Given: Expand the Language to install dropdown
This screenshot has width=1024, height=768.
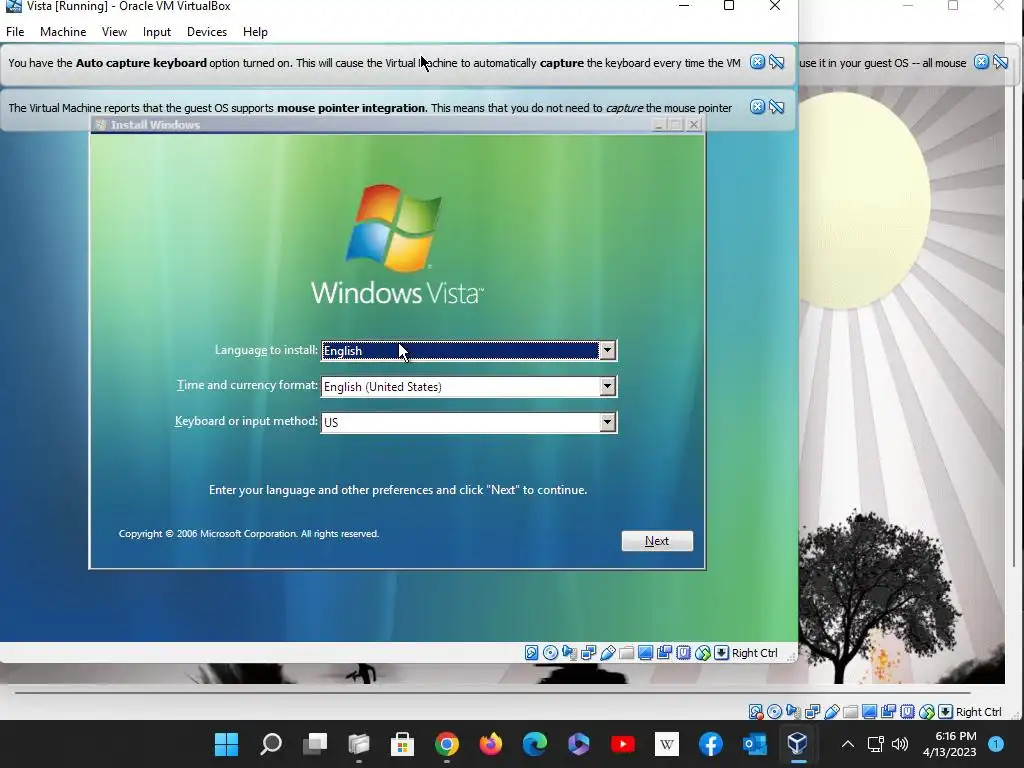Looking at the screenshot, I should click(607, 351).
